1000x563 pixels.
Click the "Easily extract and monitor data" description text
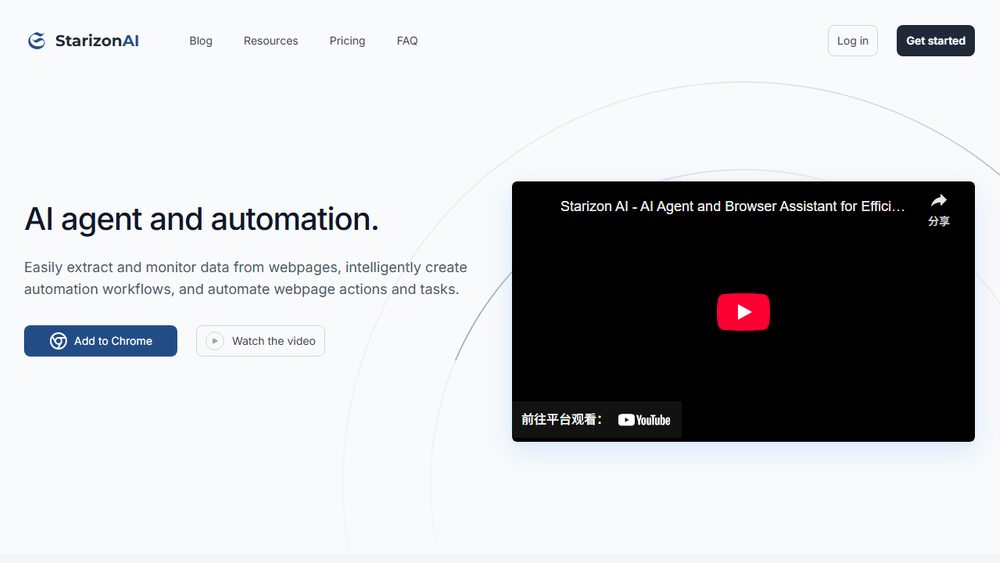[246, 278]
